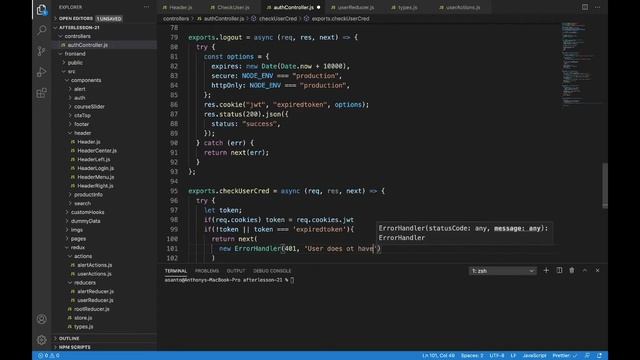Expand the public folder

[75, 63]
